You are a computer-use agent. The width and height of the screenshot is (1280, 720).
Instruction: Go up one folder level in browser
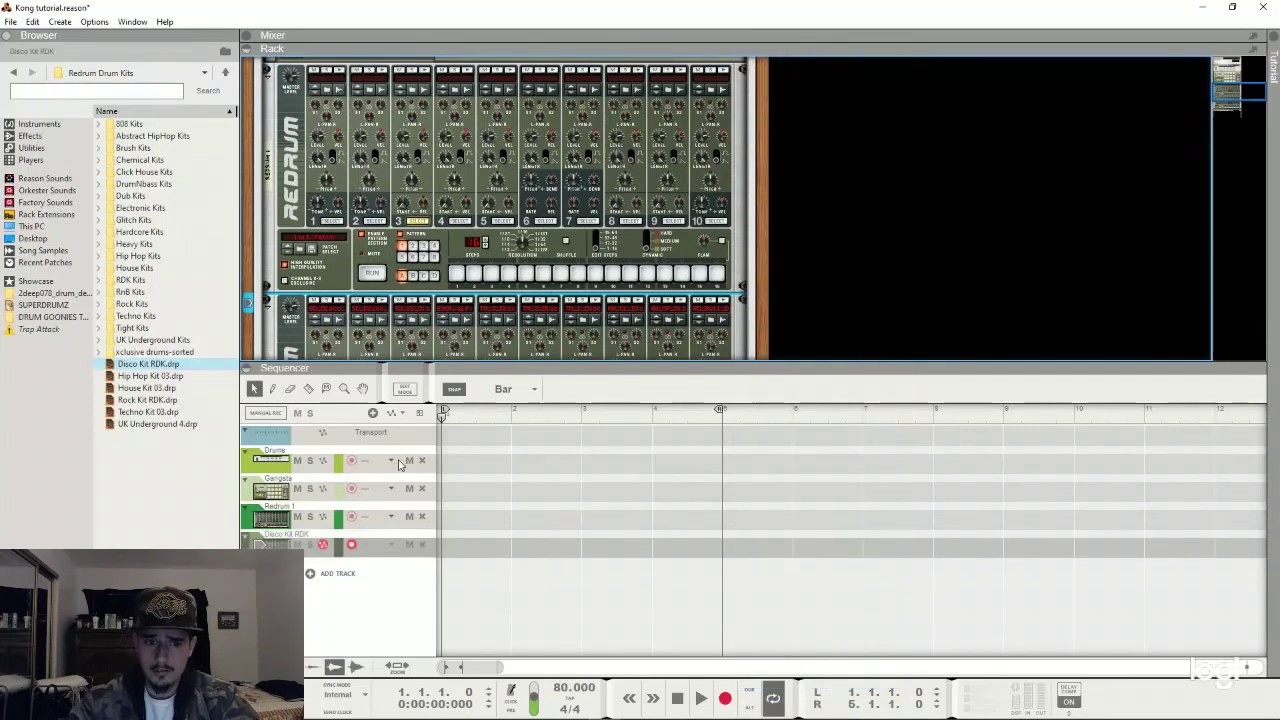(225, 73)
